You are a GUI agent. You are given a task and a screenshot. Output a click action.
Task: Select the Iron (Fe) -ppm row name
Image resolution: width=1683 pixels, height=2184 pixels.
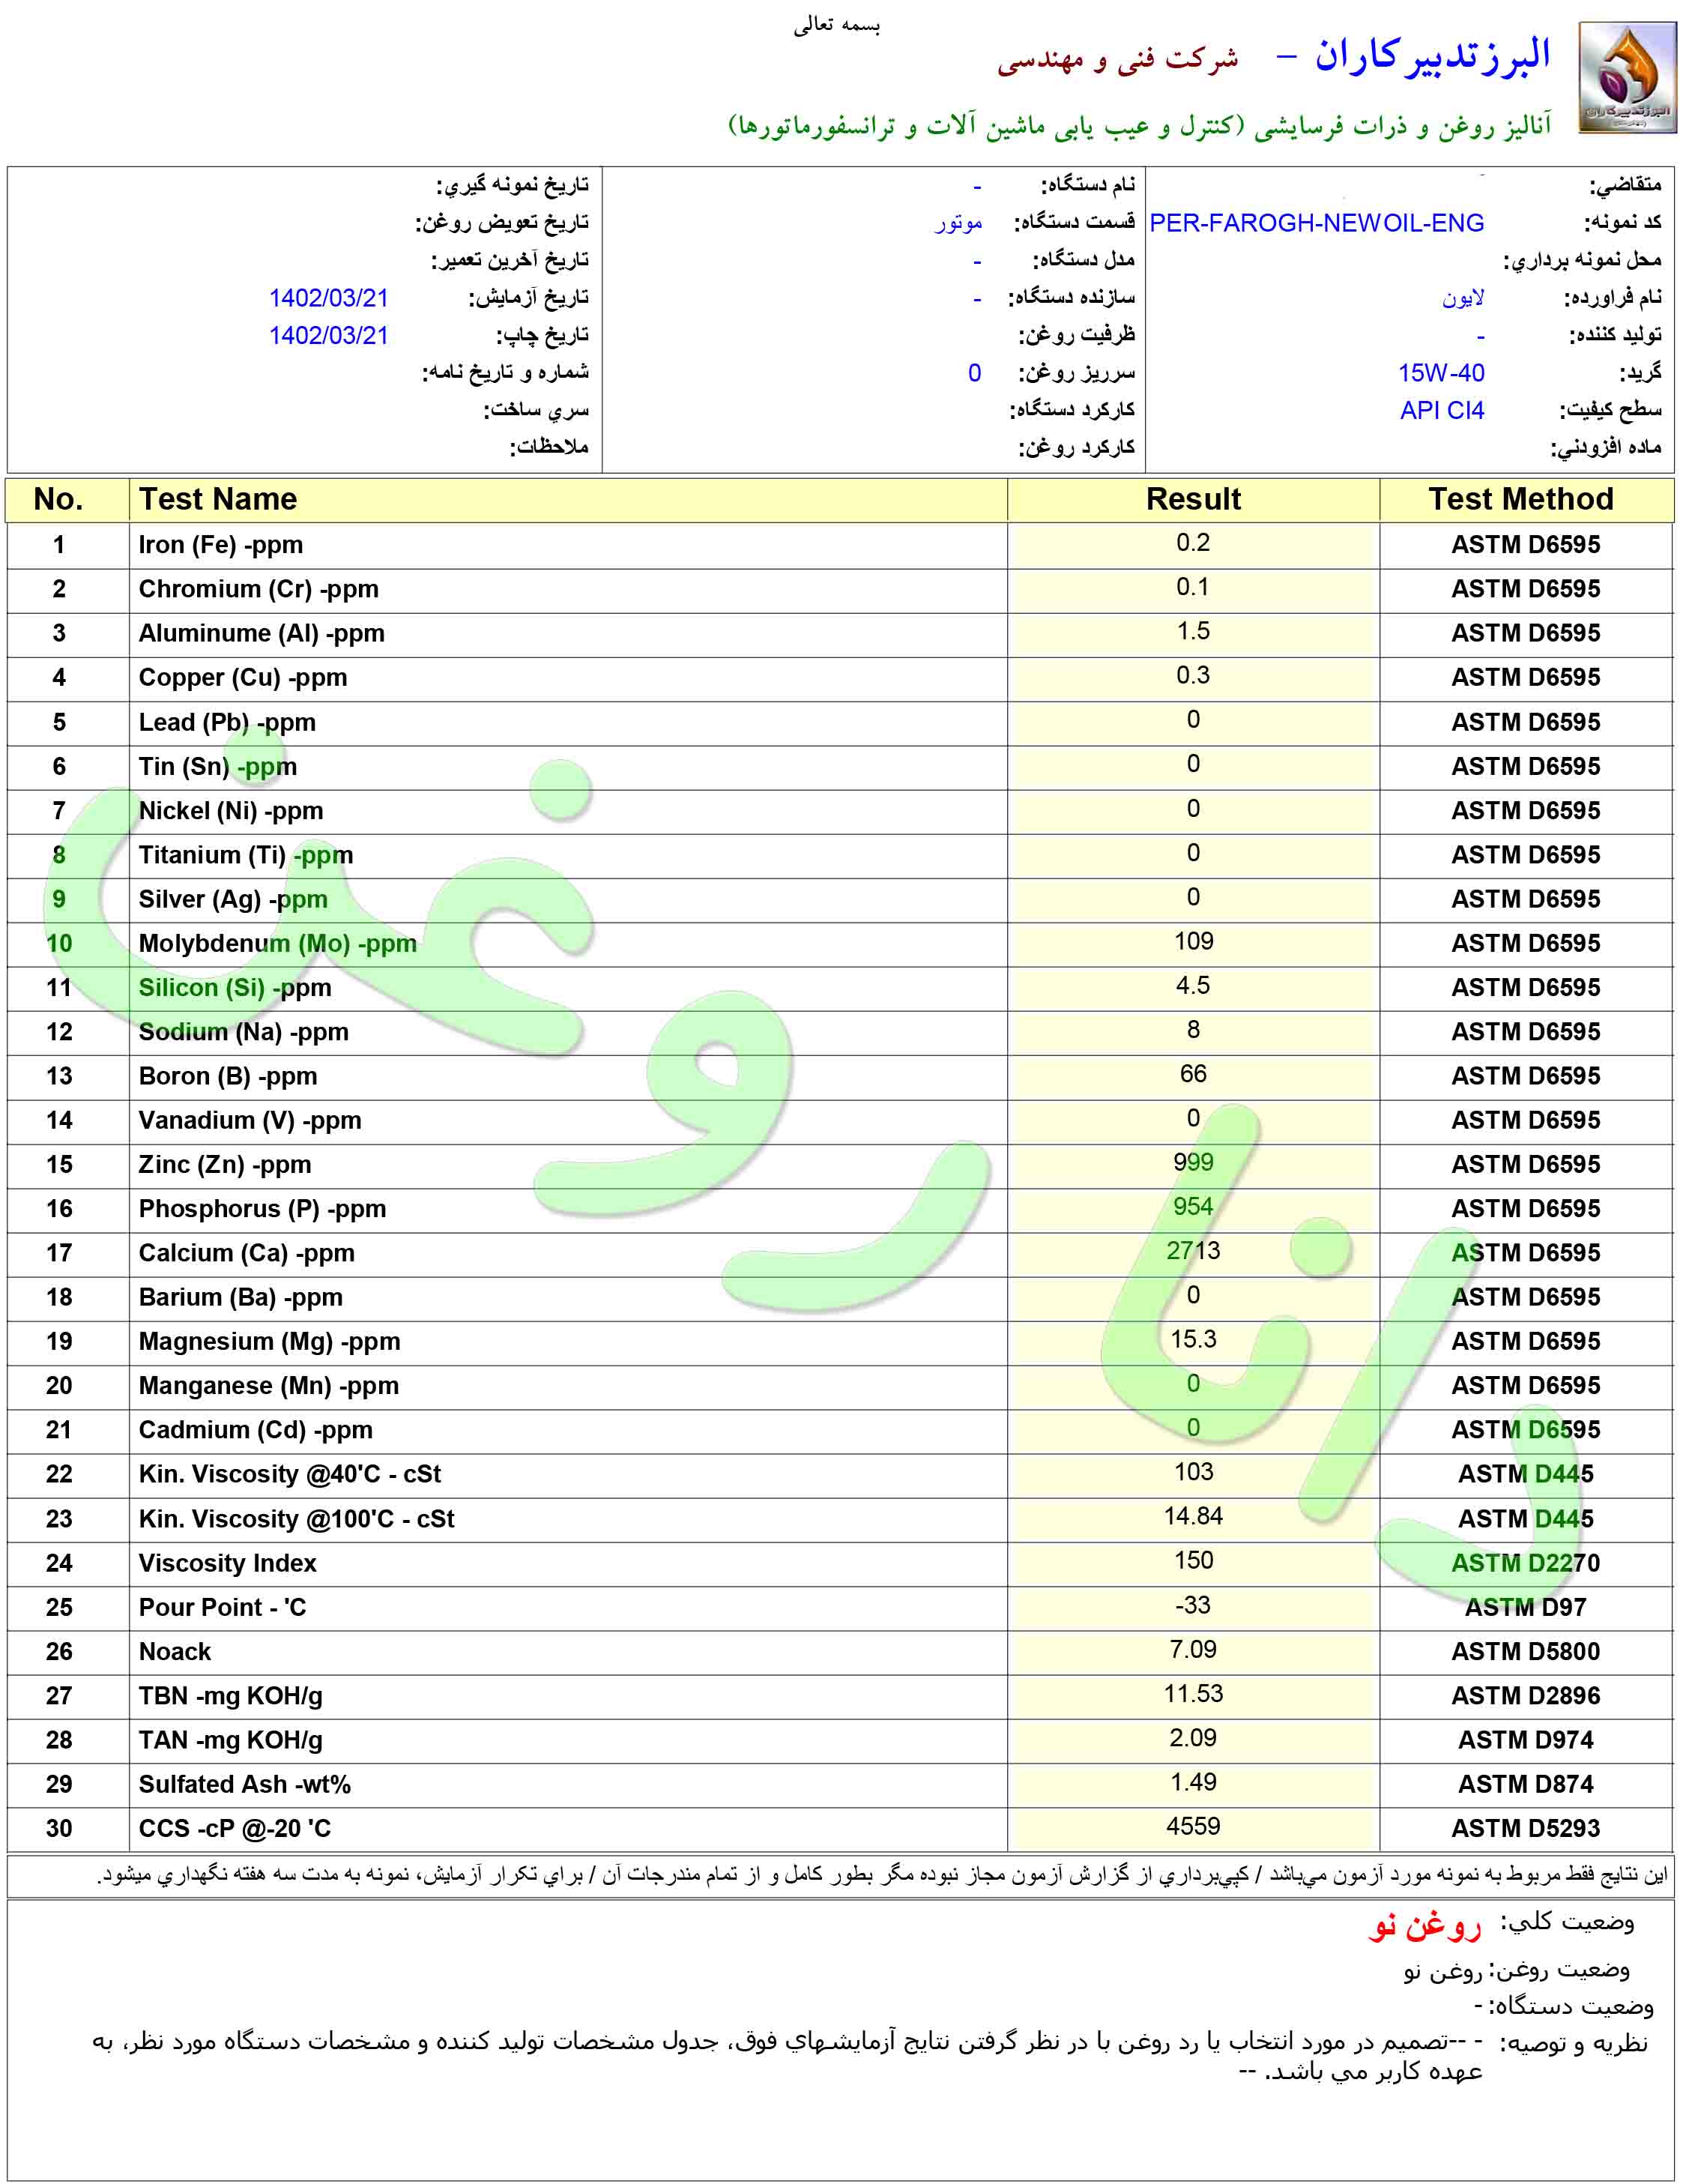(221, 545)
